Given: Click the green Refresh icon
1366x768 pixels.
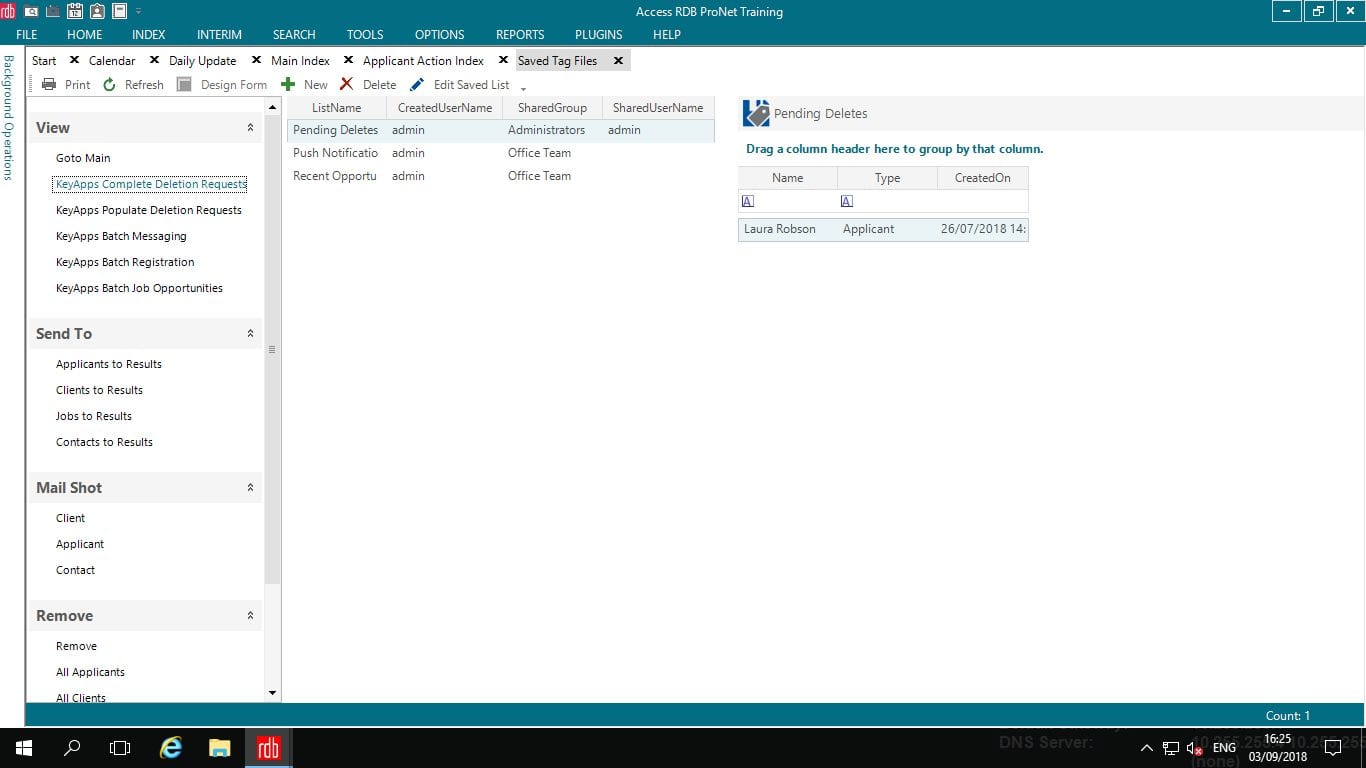Looking at the screenshot, I should point(109,85).
